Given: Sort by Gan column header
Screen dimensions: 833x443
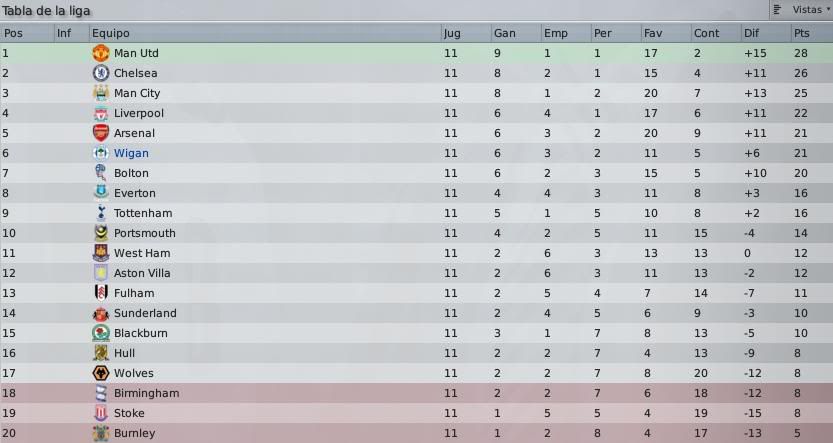Looking at the screenshot, I should pos(505,33).
